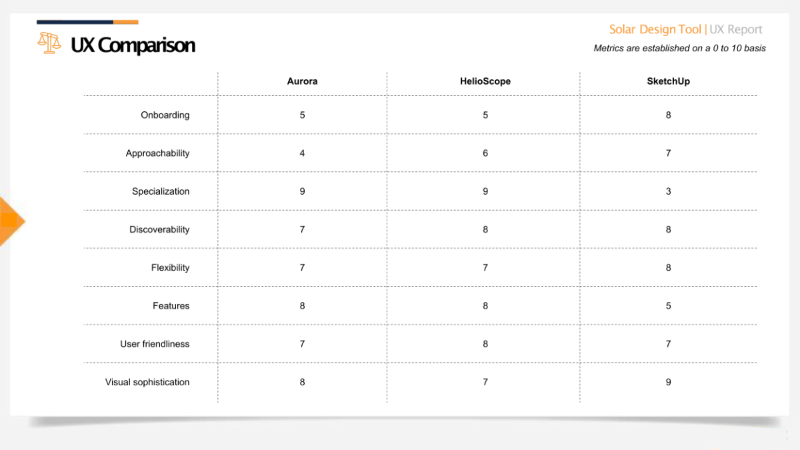
Task: Click SketchUp's Approachability score 7
Action: (x=668, y=154)
